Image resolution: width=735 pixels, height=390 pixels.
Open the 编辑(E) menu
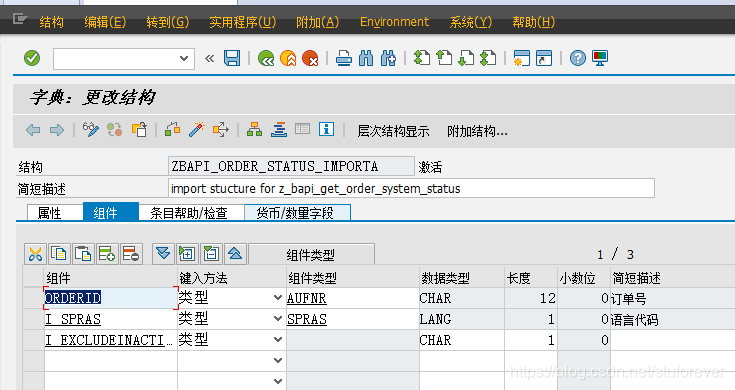pyautogui.click(x=105, y=22)
